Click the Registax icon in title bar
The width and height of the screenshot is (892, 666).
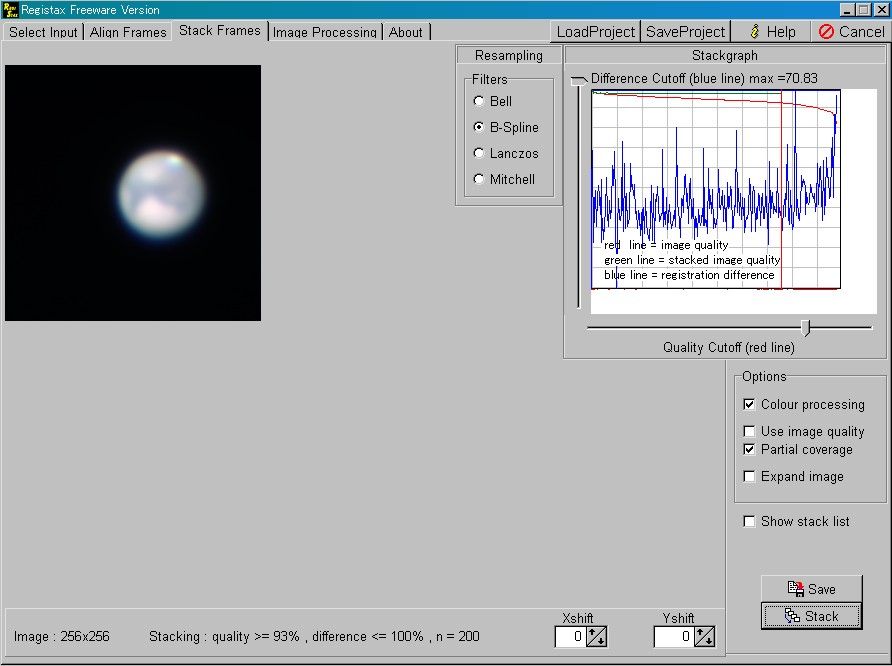point(10,10)
